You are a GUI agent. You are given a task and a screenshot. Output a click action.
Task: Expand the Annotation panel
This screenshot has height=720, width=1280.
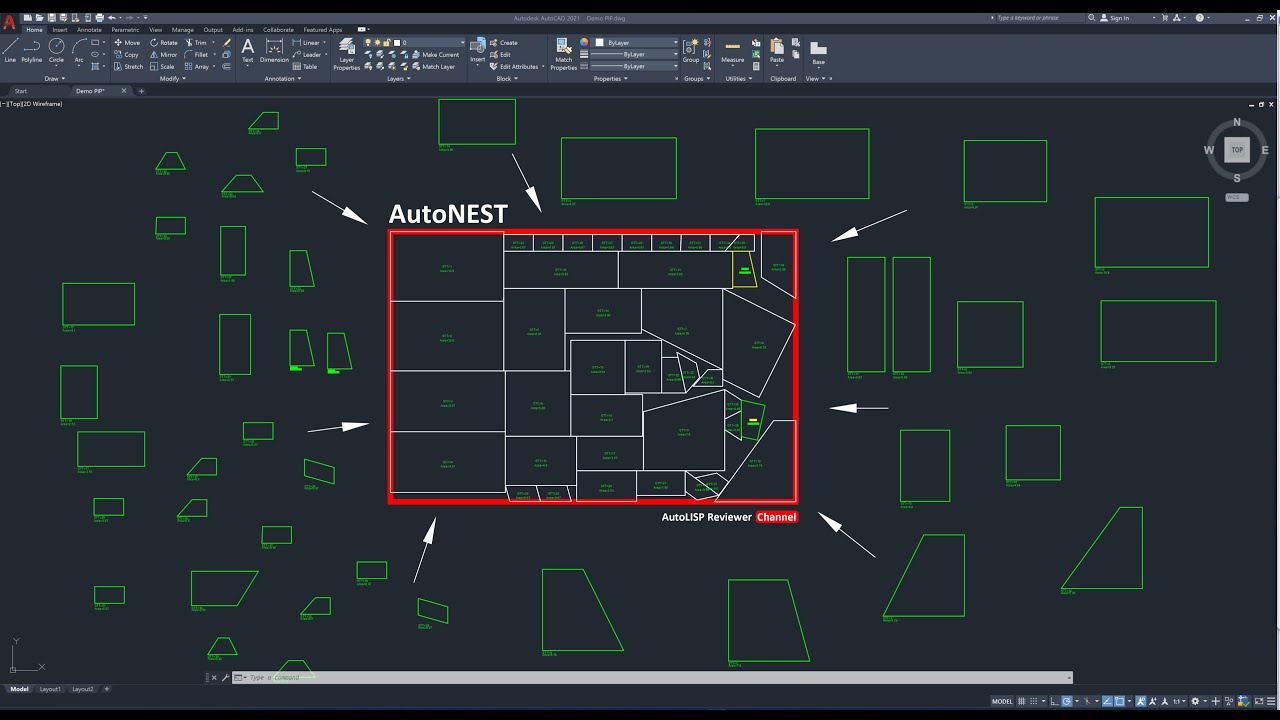tap(282, 78)
